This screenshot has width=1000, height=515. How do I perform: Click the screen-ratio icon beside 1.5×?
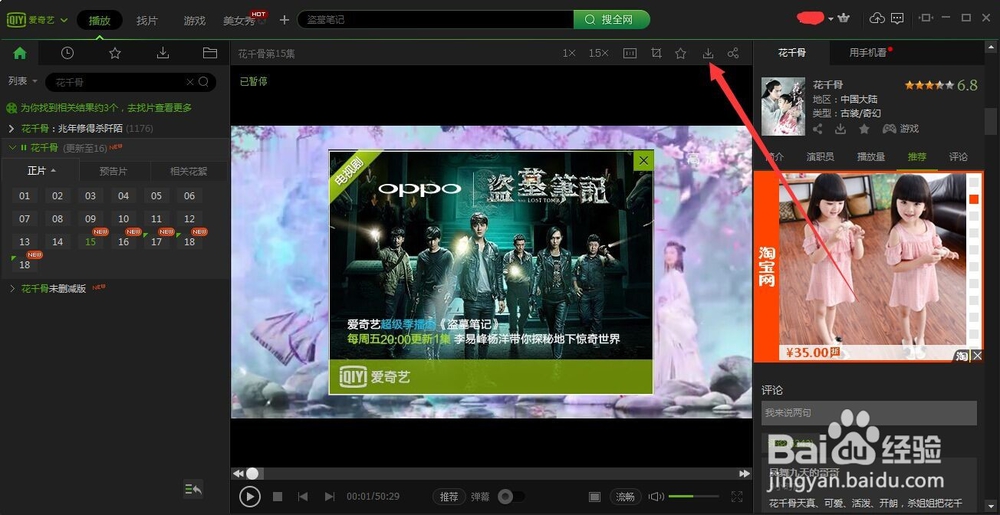tap(630, 54)
